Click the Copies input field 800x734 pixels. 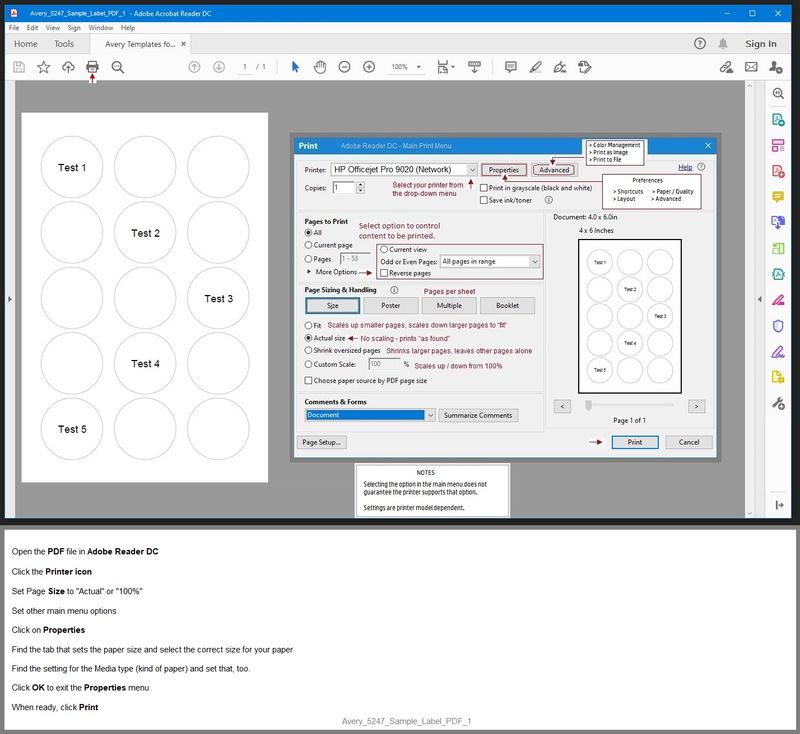(x=343, y=188)
